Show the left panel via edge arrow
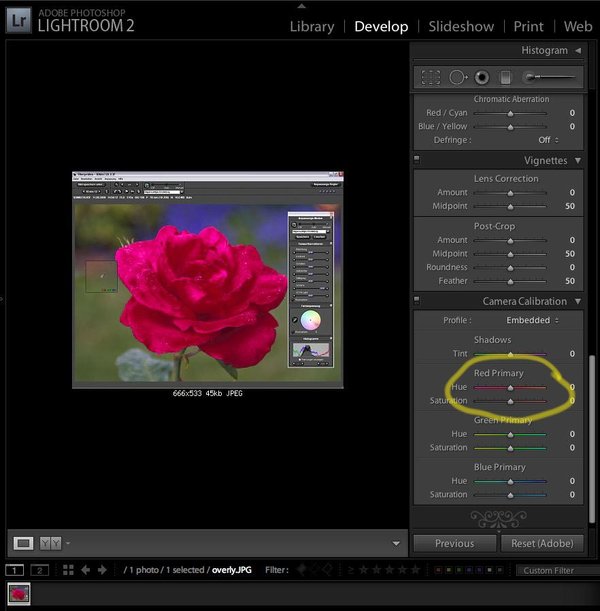The image size is (600, 611). click(x=2, y=299)
